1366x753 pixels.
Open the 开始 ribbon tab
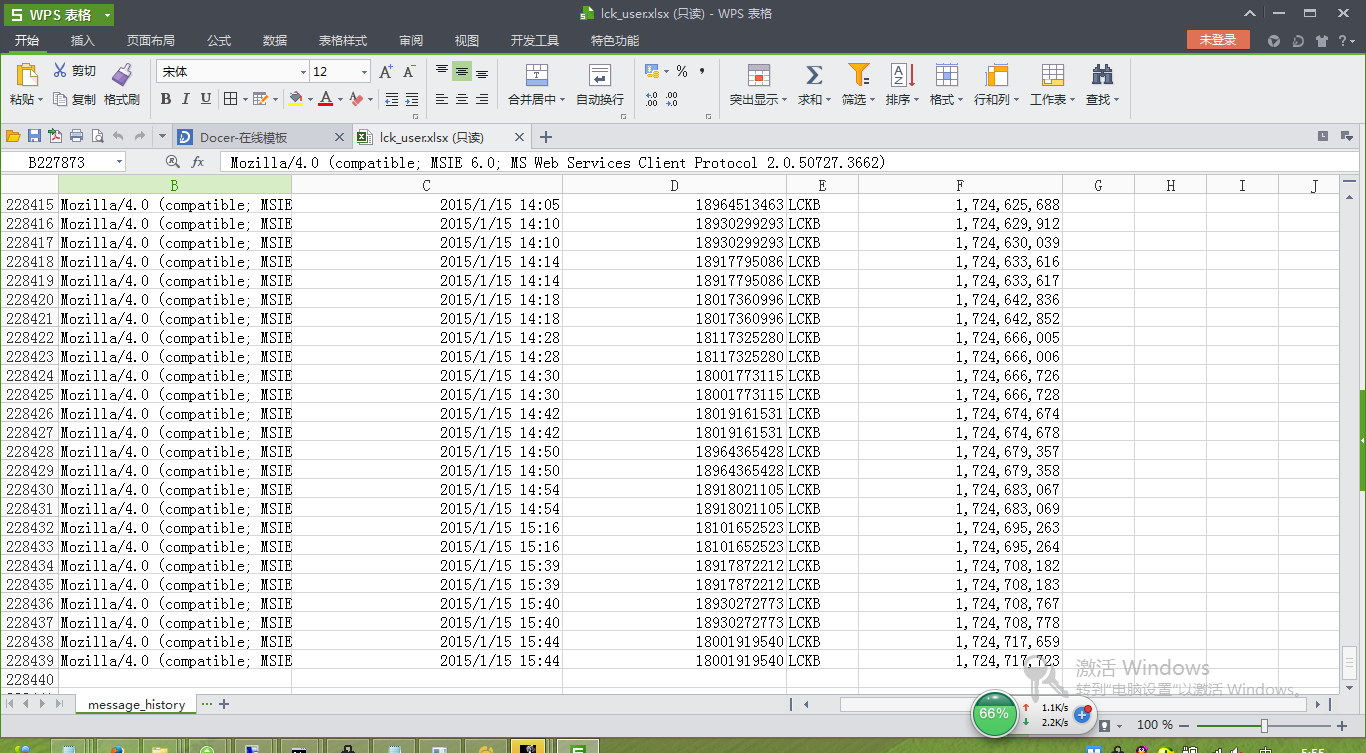[x=27, y=40]
